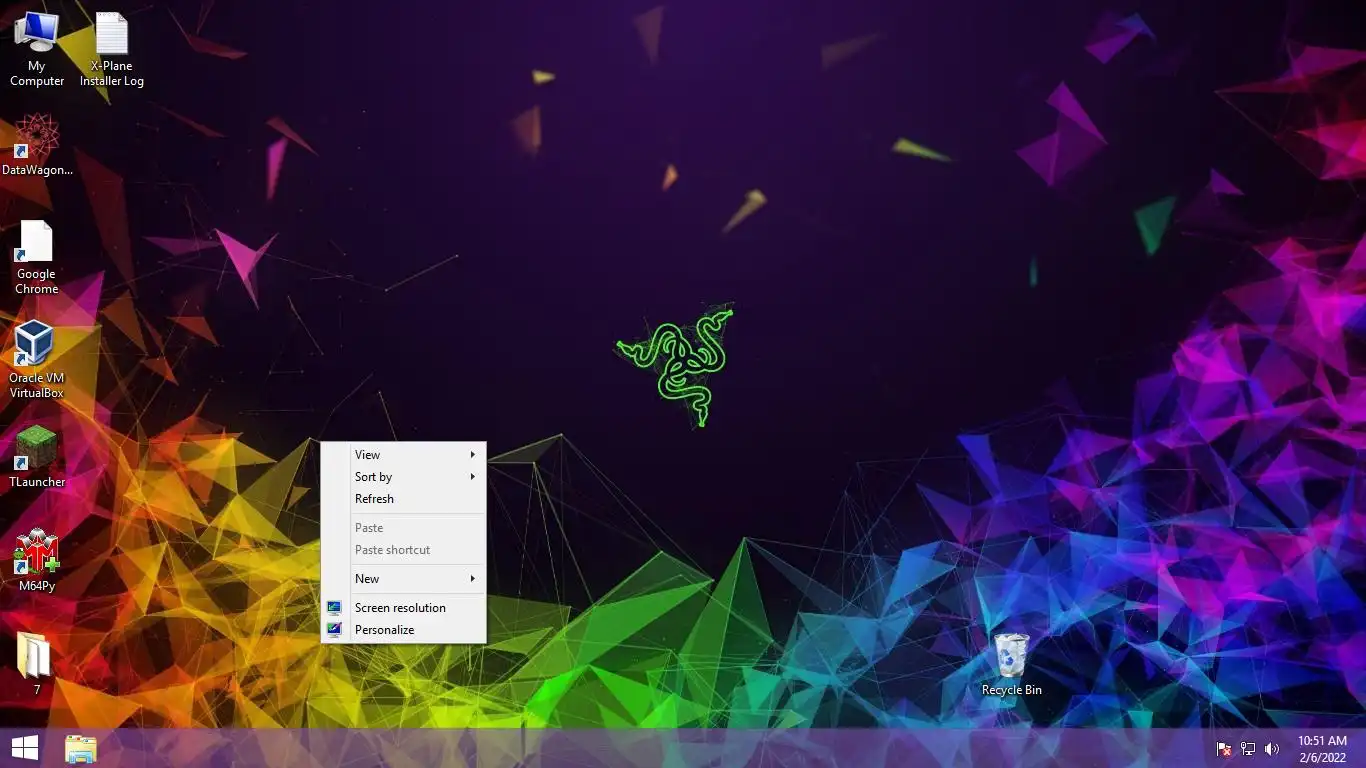Open File Explorer from the taskbar
1366x768 pixels.
pyautogui.click(x=81, y=749)
